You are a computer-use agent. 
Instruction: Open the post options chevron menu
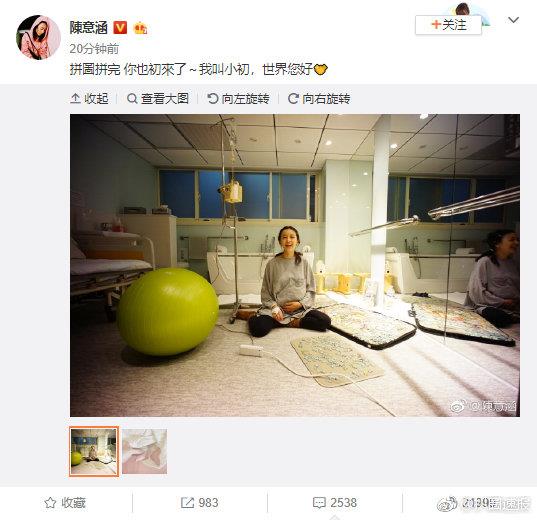[x=513, y=20]
